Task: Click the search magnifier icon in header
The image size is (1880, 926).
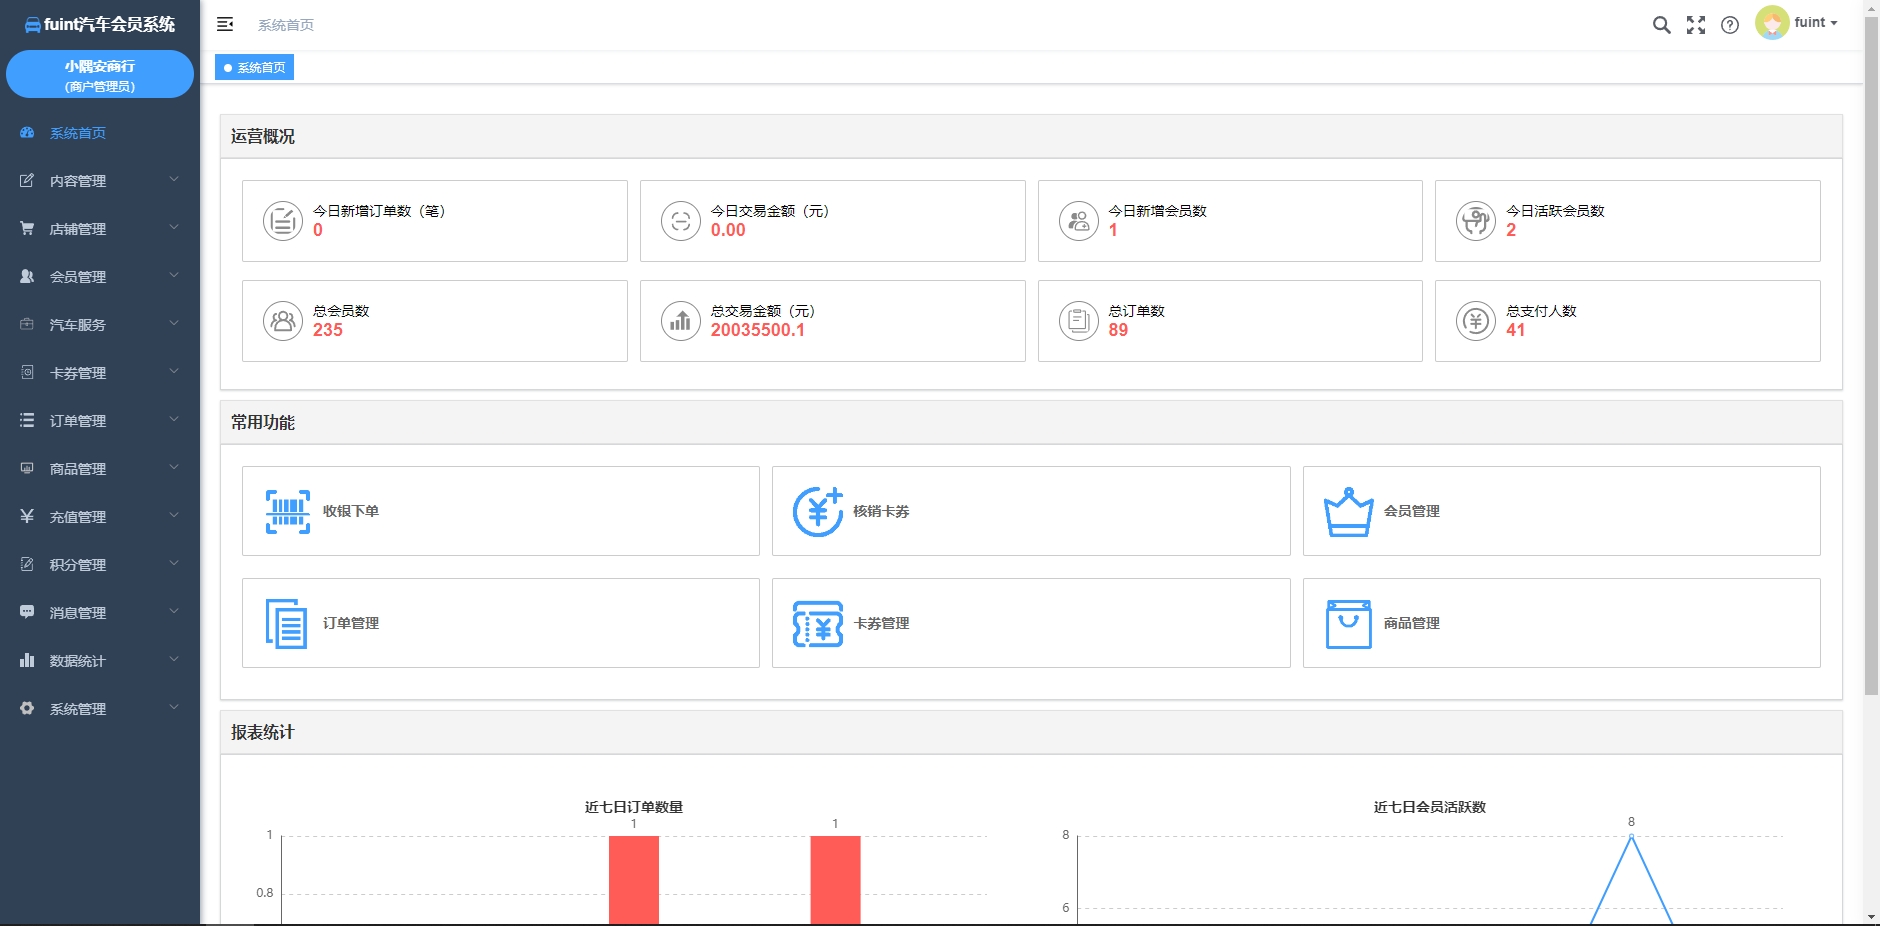Action: tap(1661, 25)
